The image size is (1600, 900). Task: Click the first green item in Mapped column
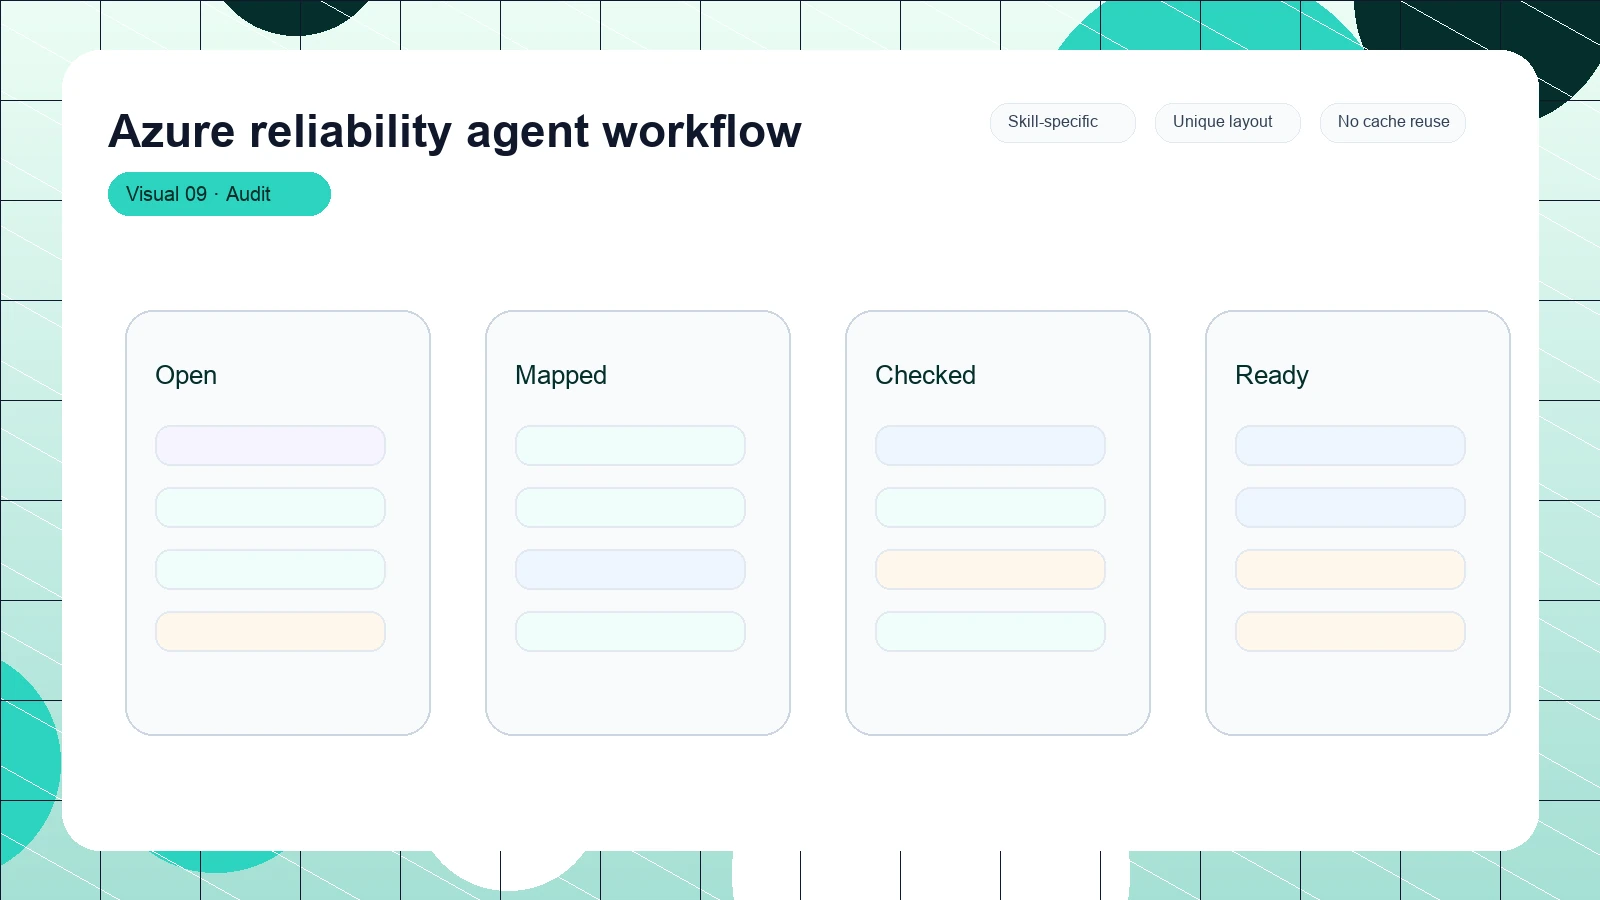click(x=630, y=446)
